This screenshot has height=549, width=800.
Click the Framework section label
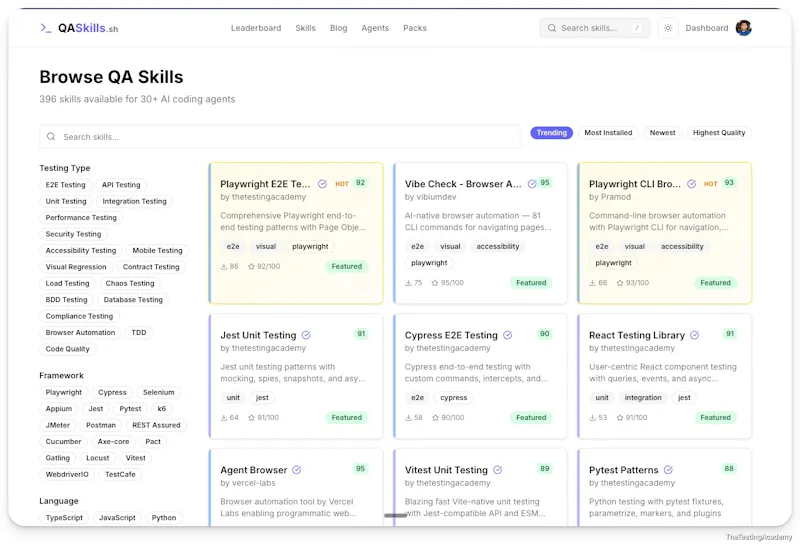[61, 376]
